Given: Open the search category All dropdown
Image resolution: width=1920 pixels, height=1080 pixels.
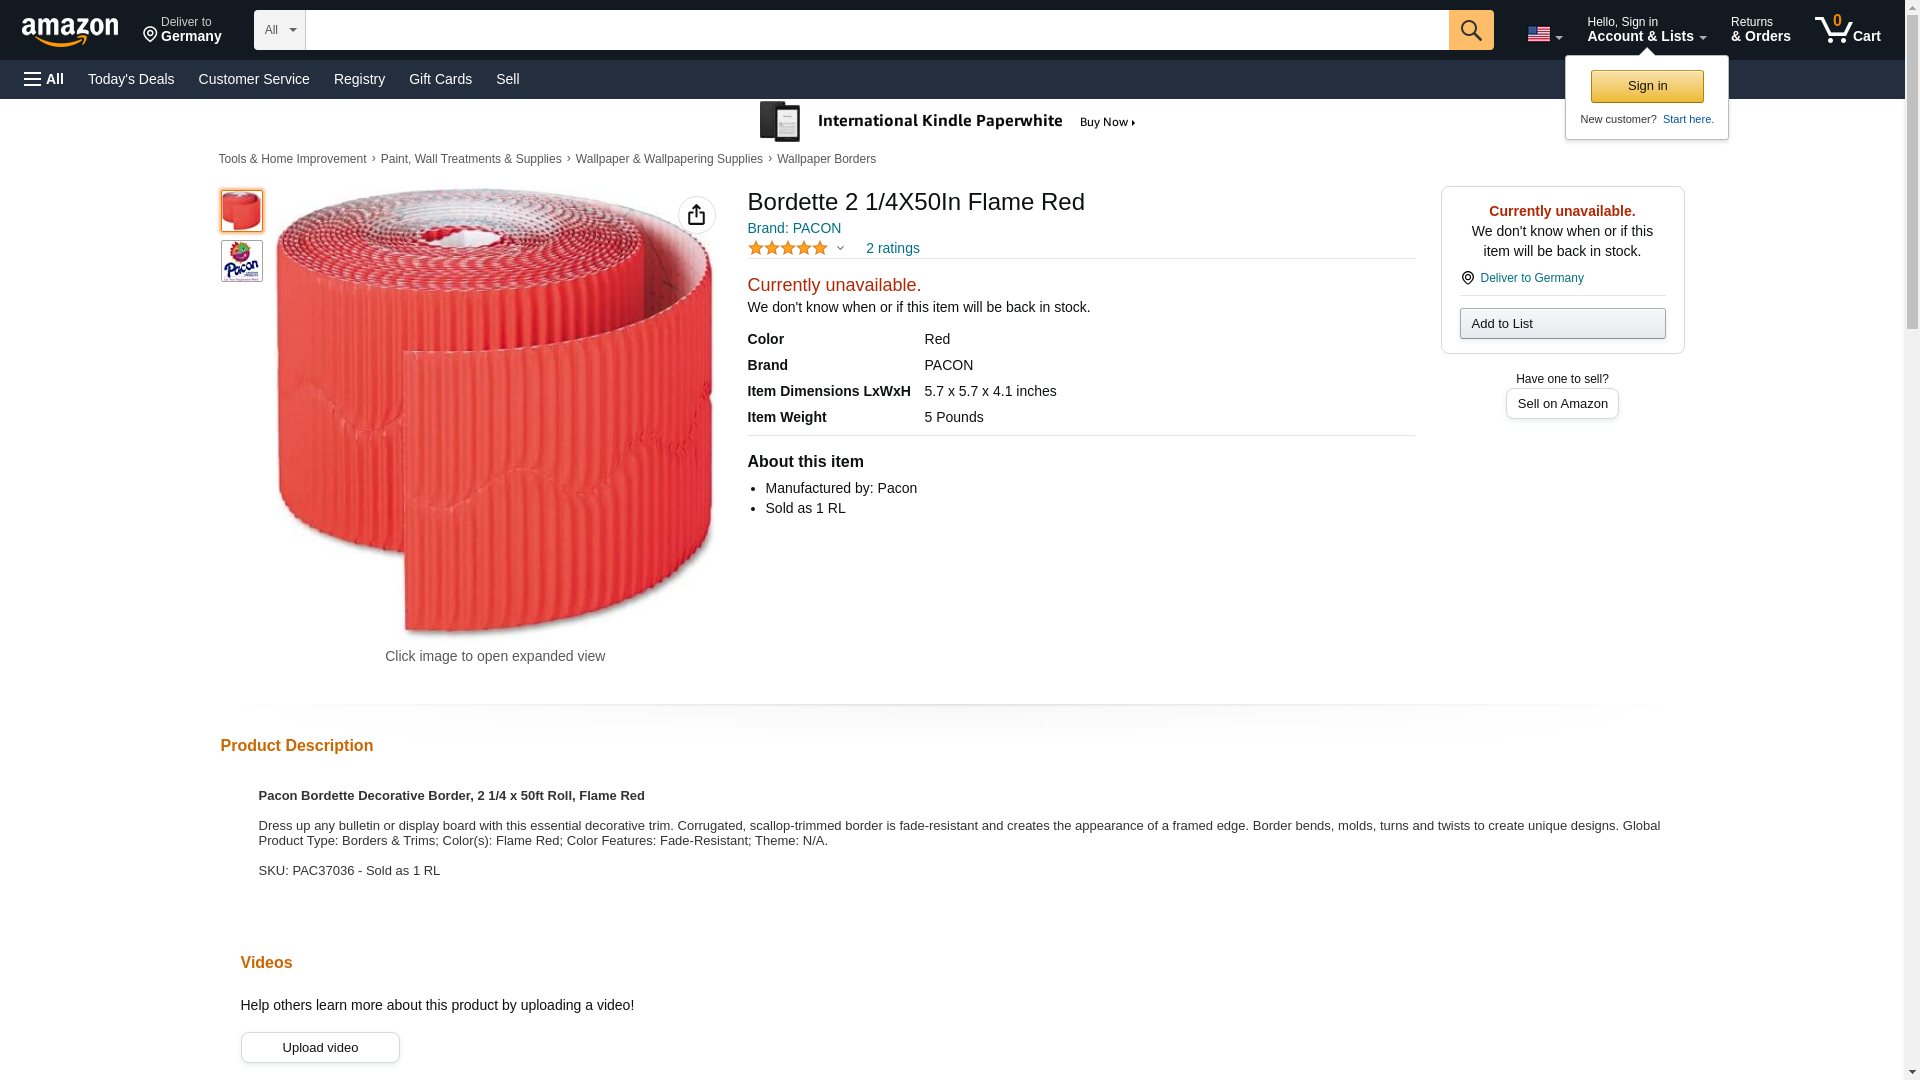Looking at the screenshot, I should click(279, 30).
